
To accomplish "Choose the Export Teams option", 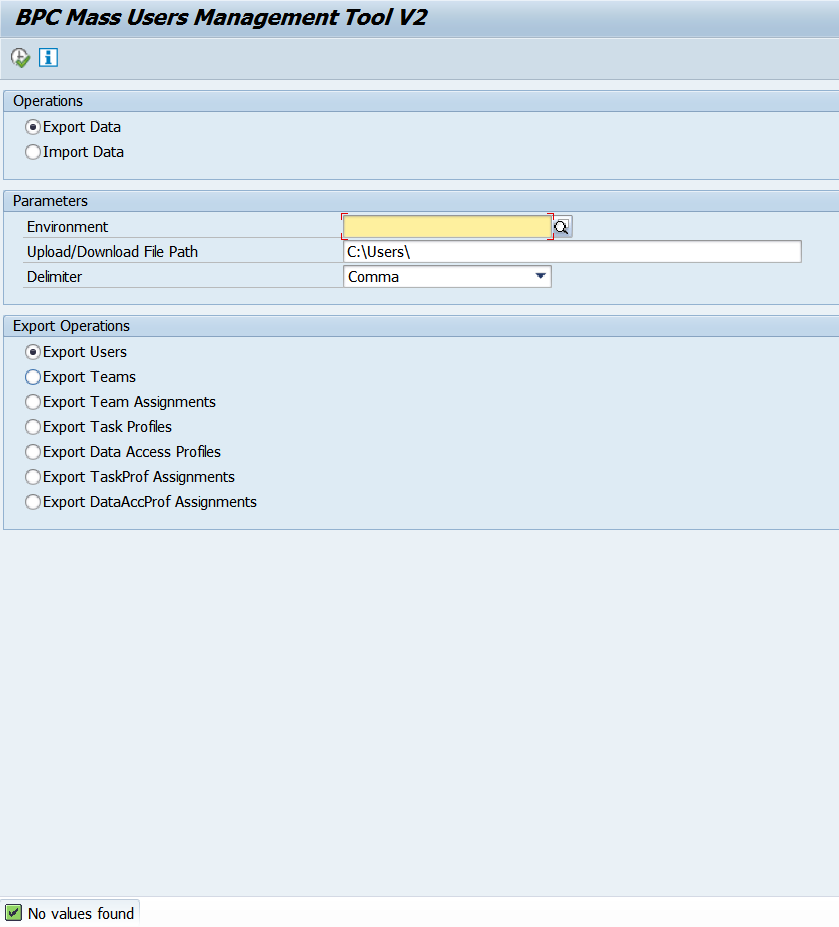I will click(33, 377).
